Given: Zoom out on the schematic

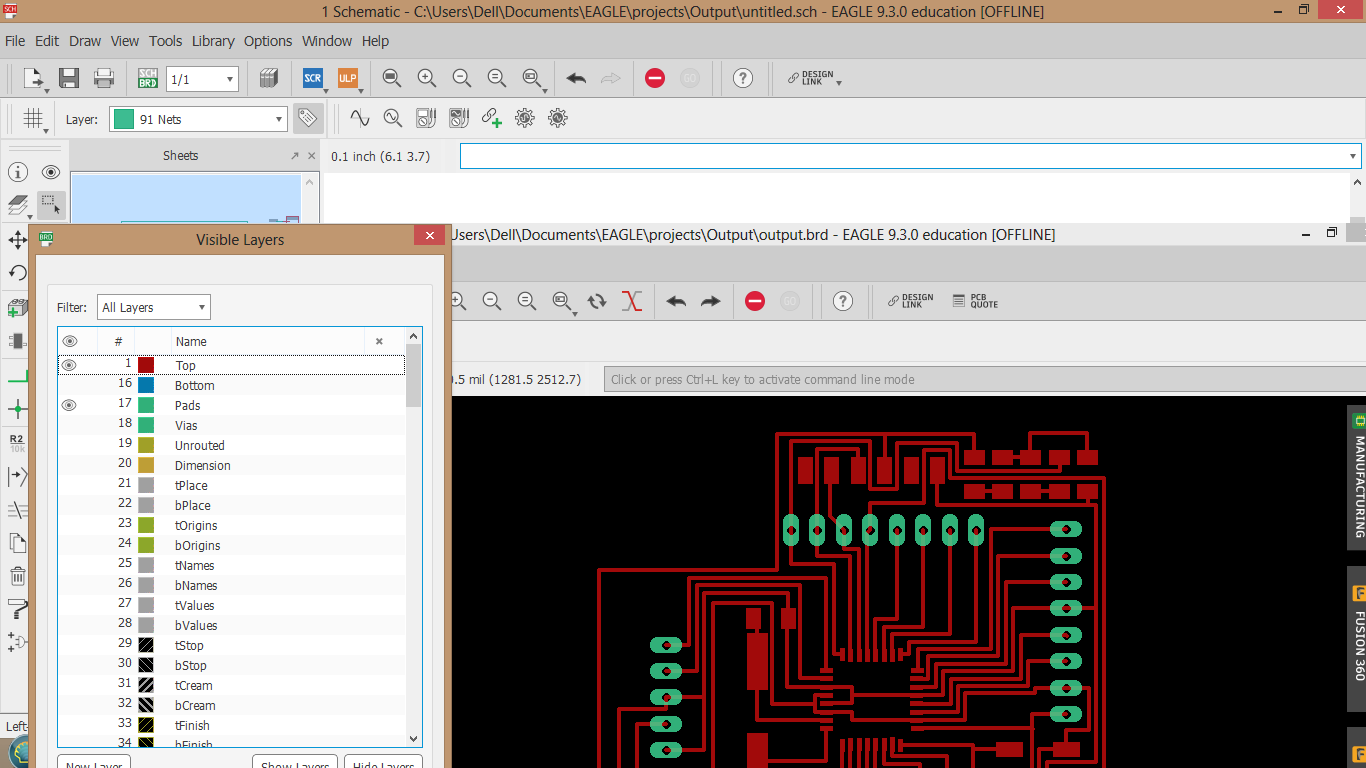Looking at the screenshot, I should [462, 78].
